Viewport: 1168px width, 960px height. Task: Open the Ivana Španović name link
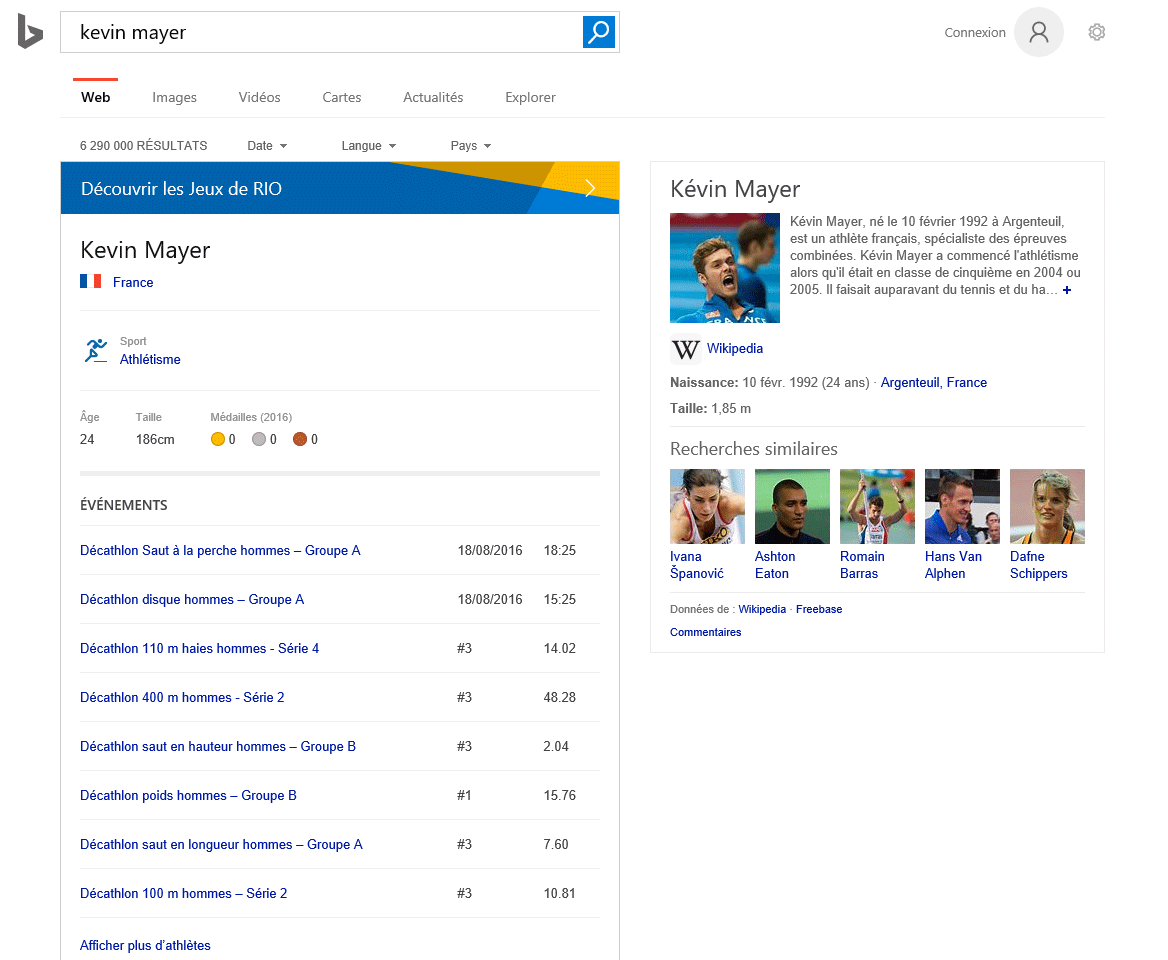696,565
